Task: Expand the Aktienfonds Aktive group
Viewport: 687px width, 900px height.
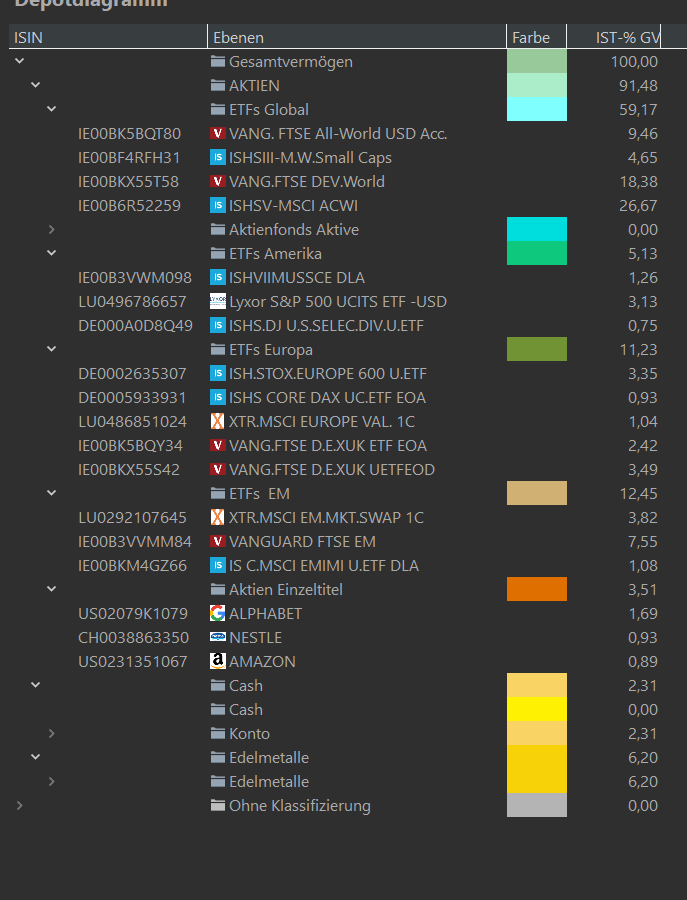Action: tap(52, 230)
